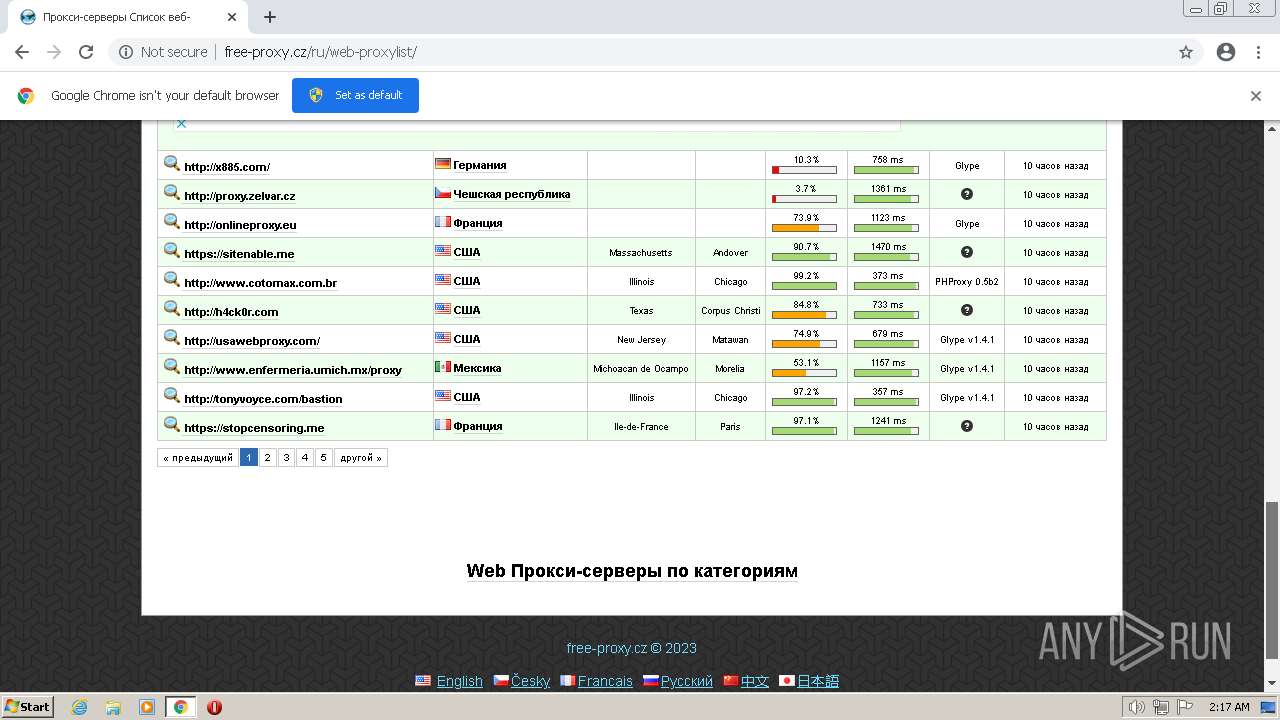Open the http://onlineproxy.eu link
Image resolution: width=1280 pixels, height=720 pixels.
coord(240,225)
